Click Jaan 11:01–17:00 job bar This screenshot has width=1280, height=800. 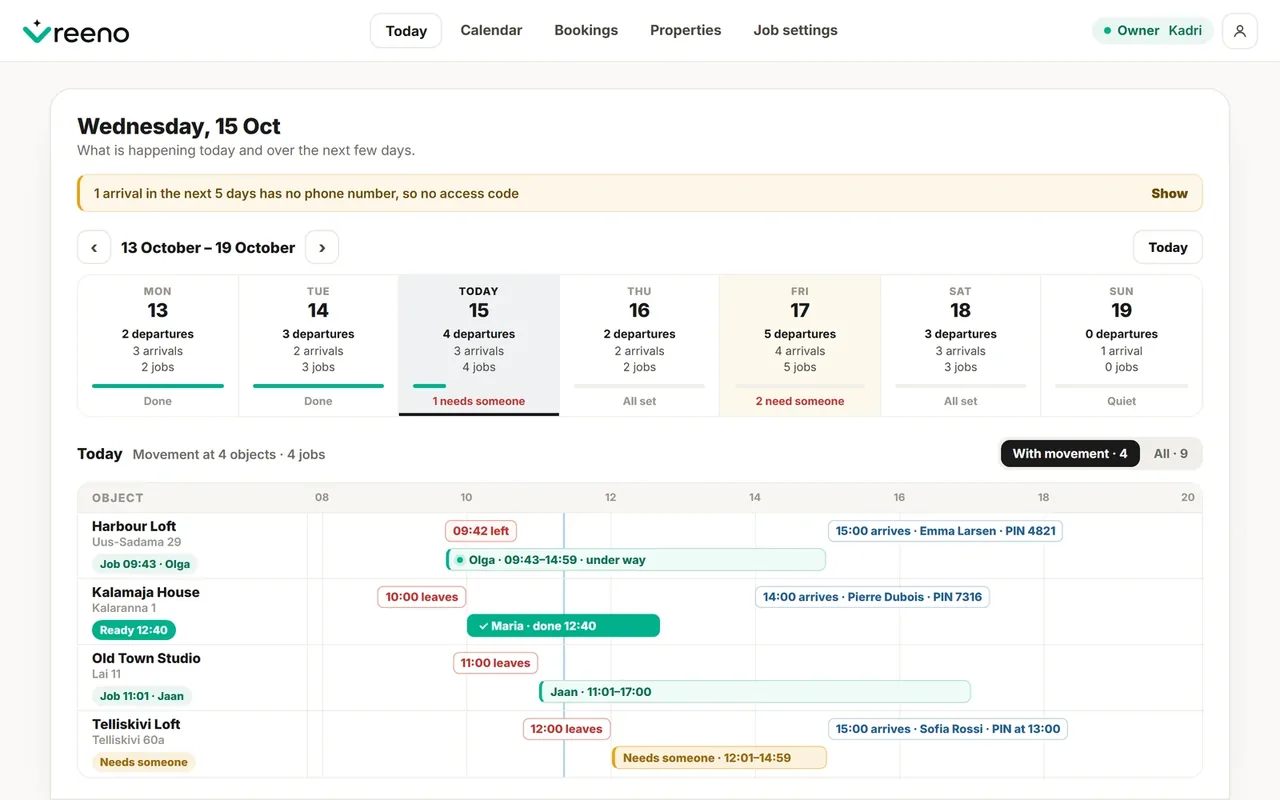[x=755, y=692]
